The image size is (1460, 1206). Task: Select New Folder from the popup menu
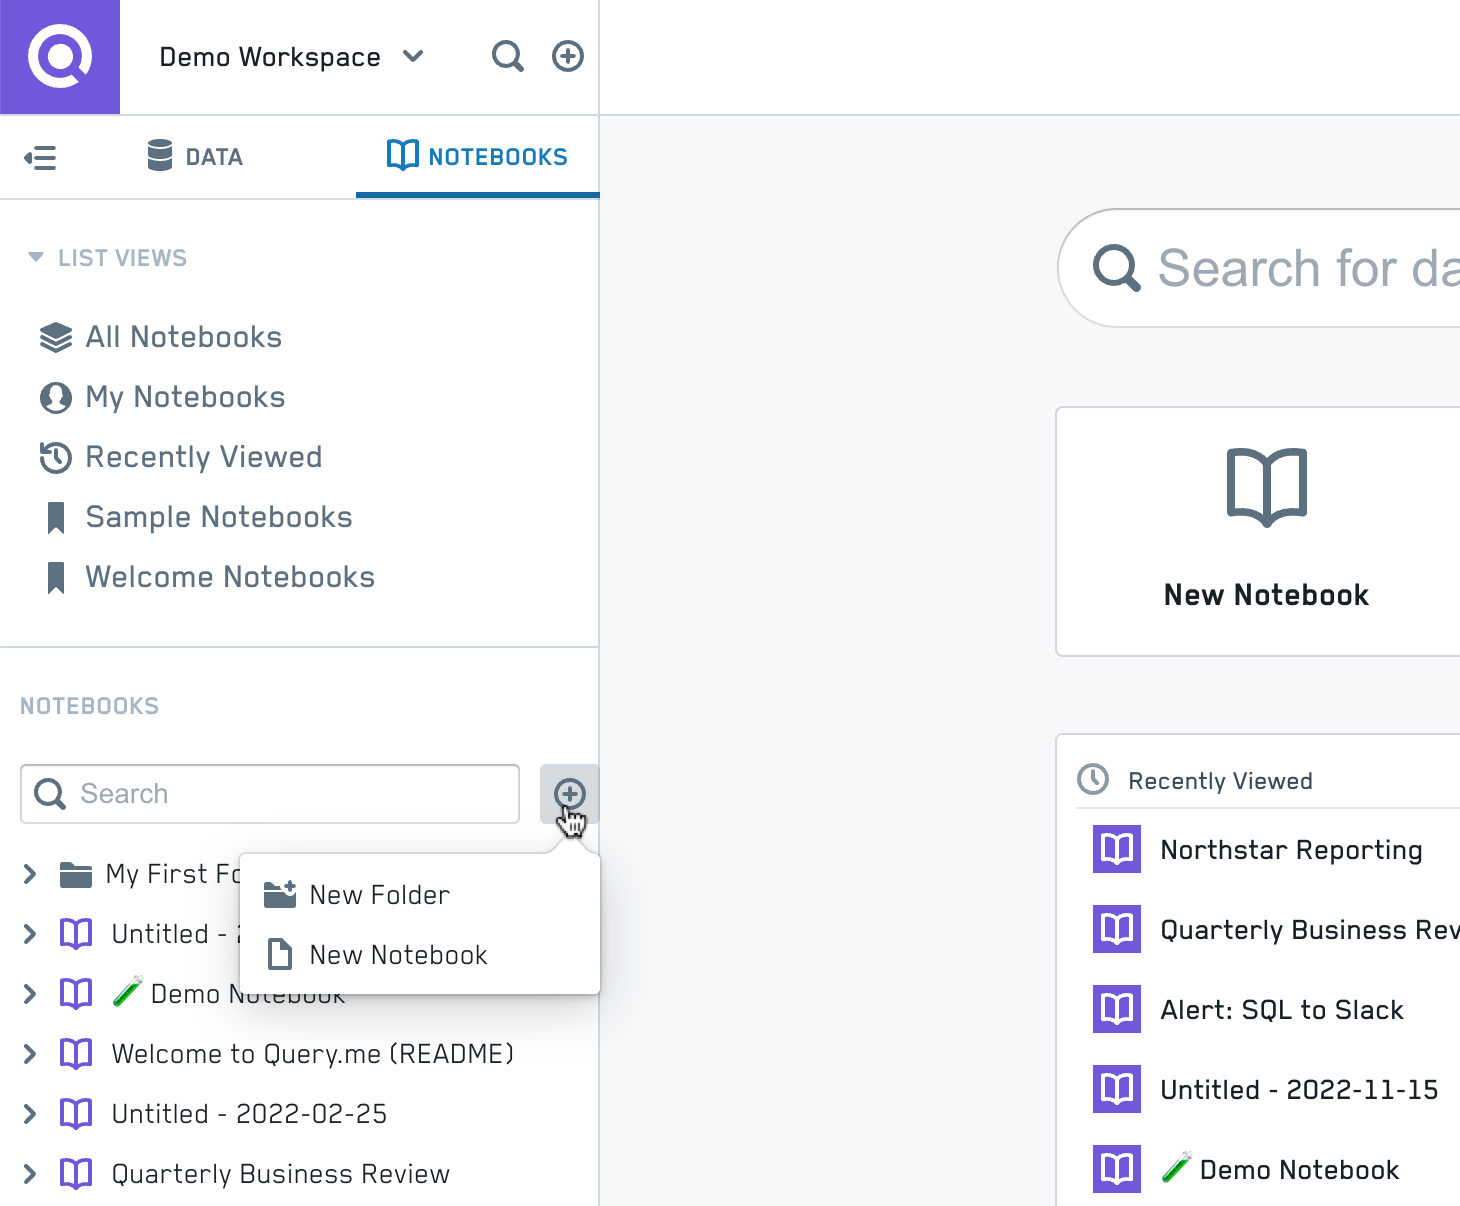[x=379, y=895]
